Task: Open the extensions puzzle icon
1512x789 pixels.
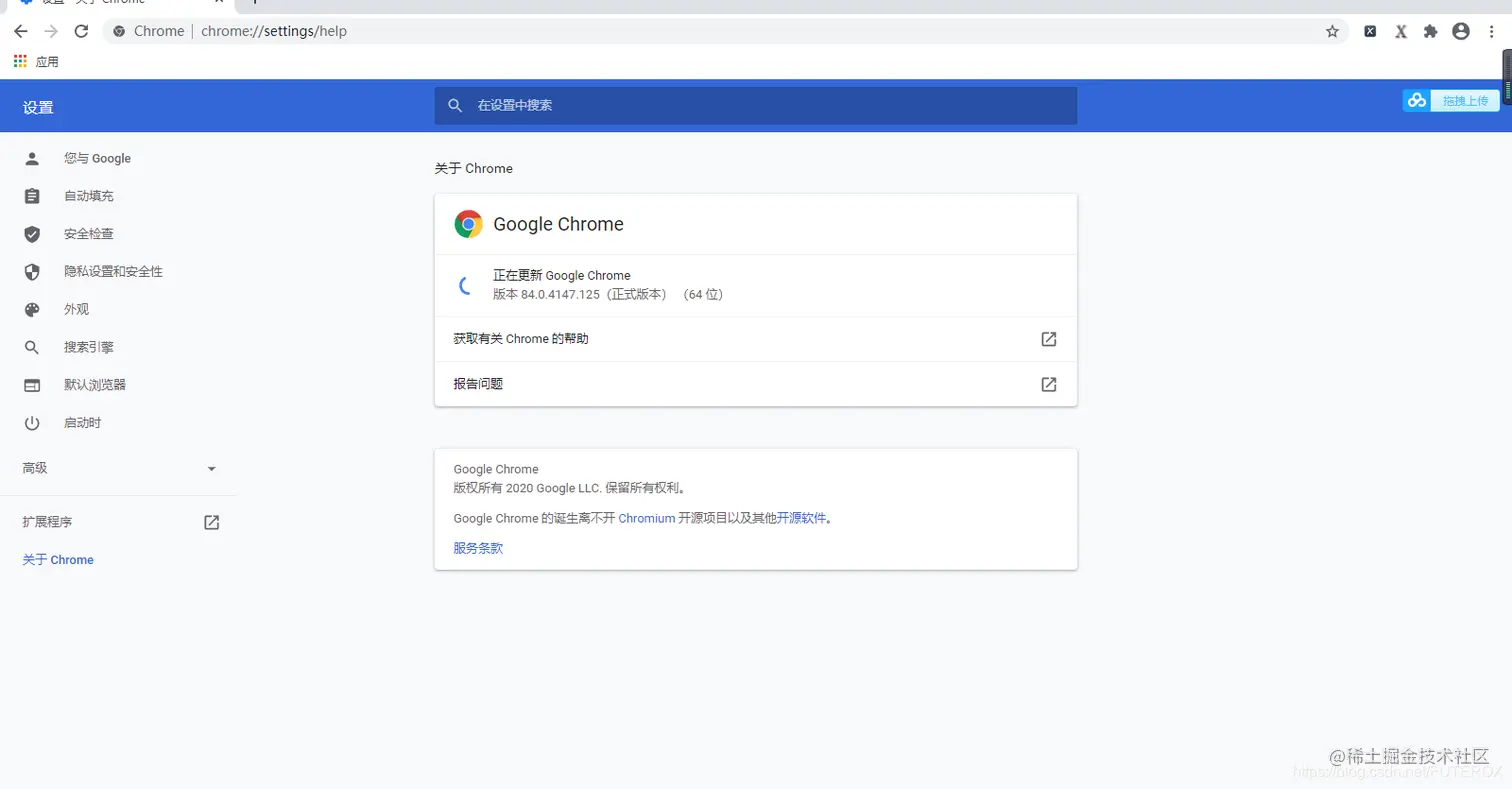Action: [1429, 31]
